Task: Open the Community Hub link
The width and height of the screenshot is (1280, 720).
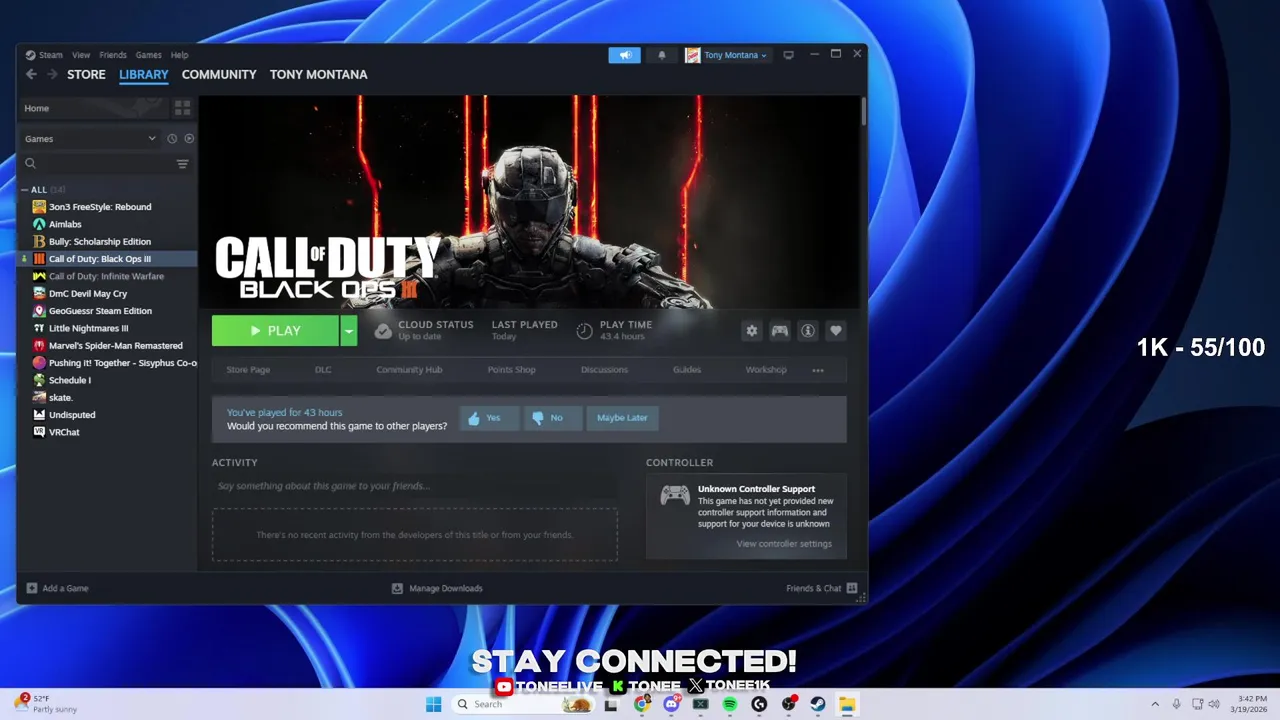Action: click(409, 370)
